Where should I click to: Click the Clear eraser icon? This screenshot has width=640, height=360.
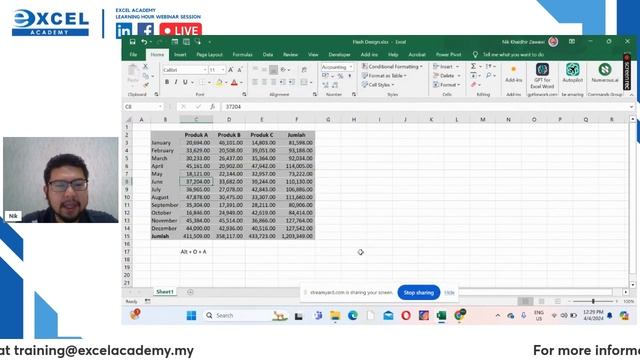click(x=473, y=84)
